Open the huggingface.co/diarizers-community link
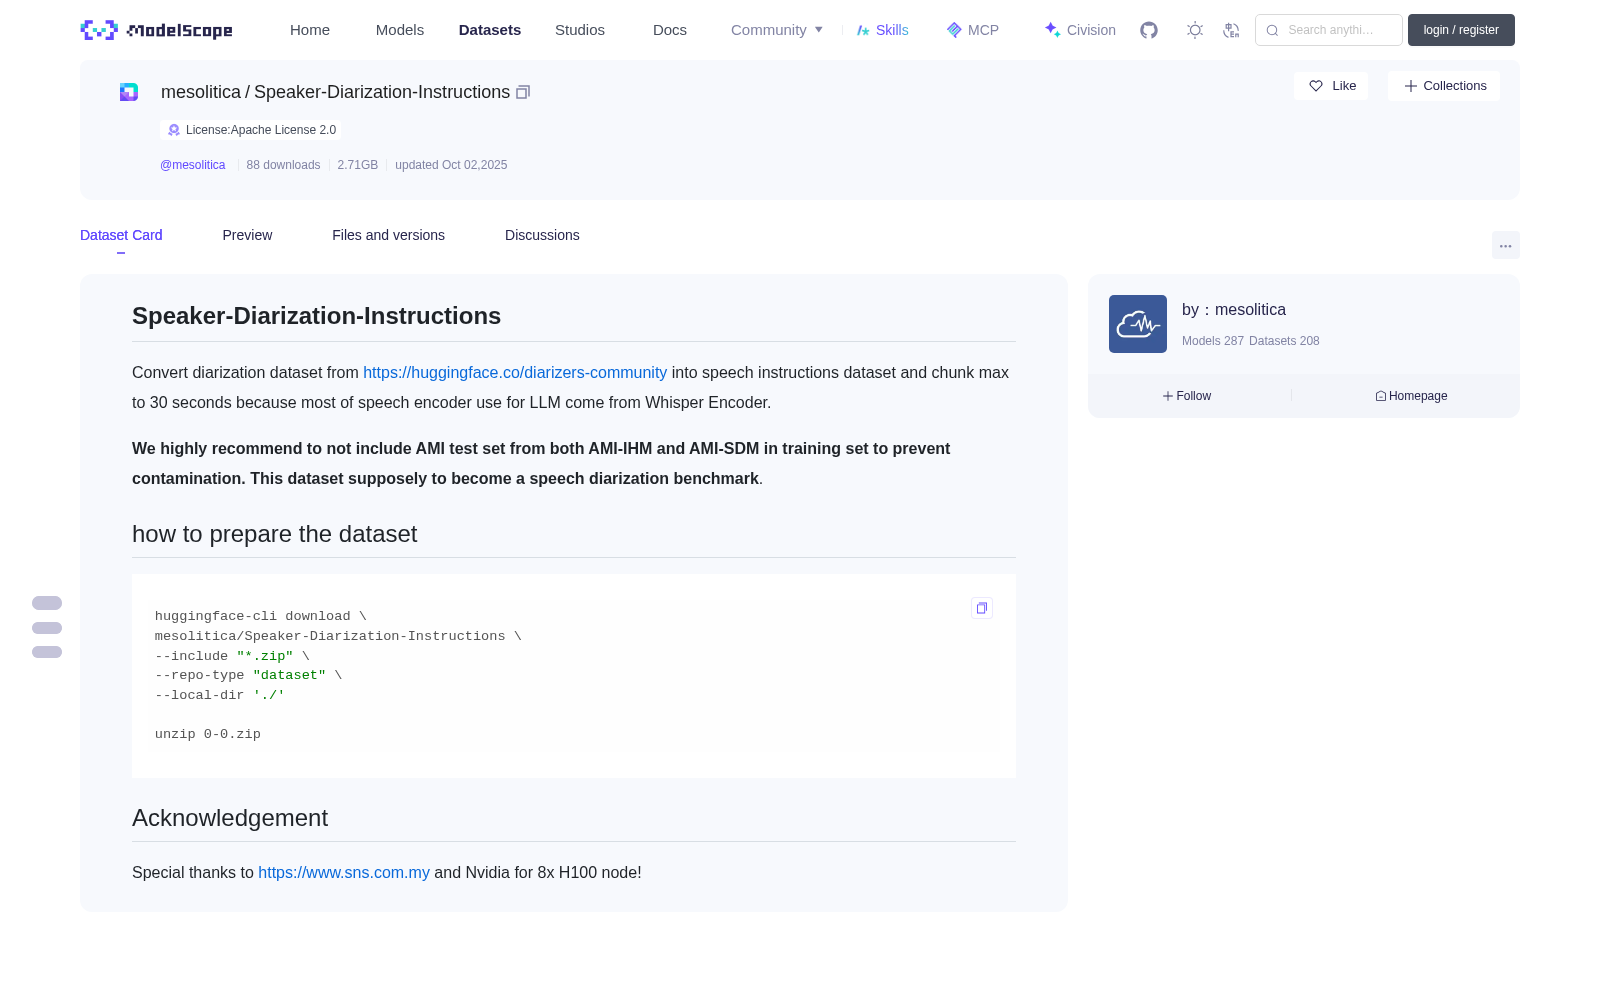This screenshot has width=1600, height=1000. coord(515,372)
